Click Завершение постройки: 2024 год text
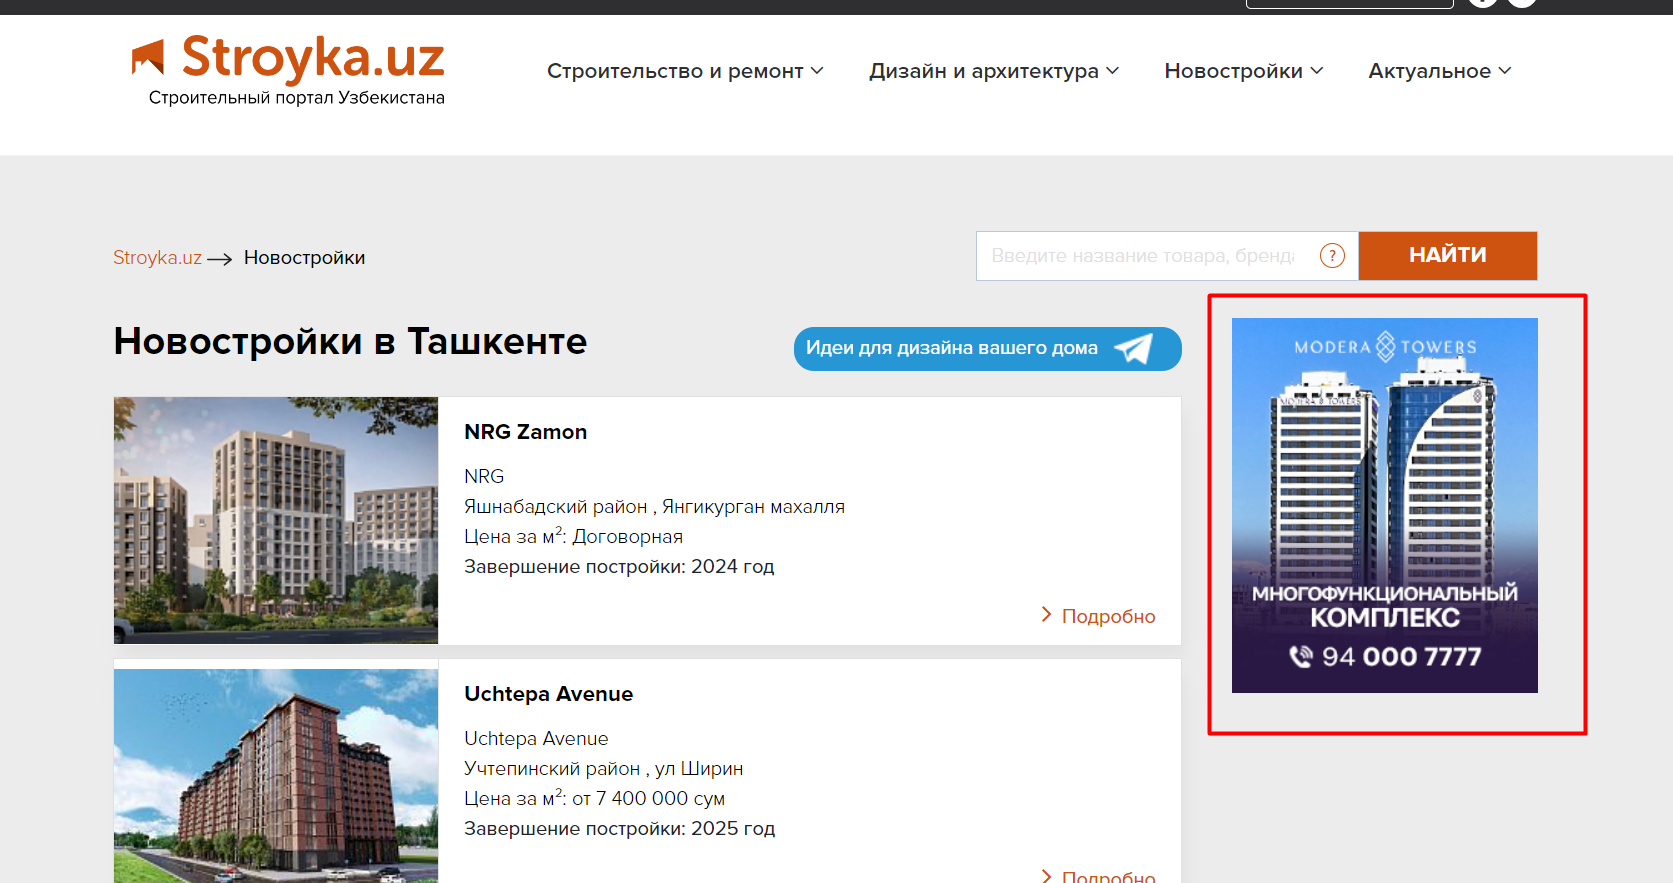 tap(619, 567)
